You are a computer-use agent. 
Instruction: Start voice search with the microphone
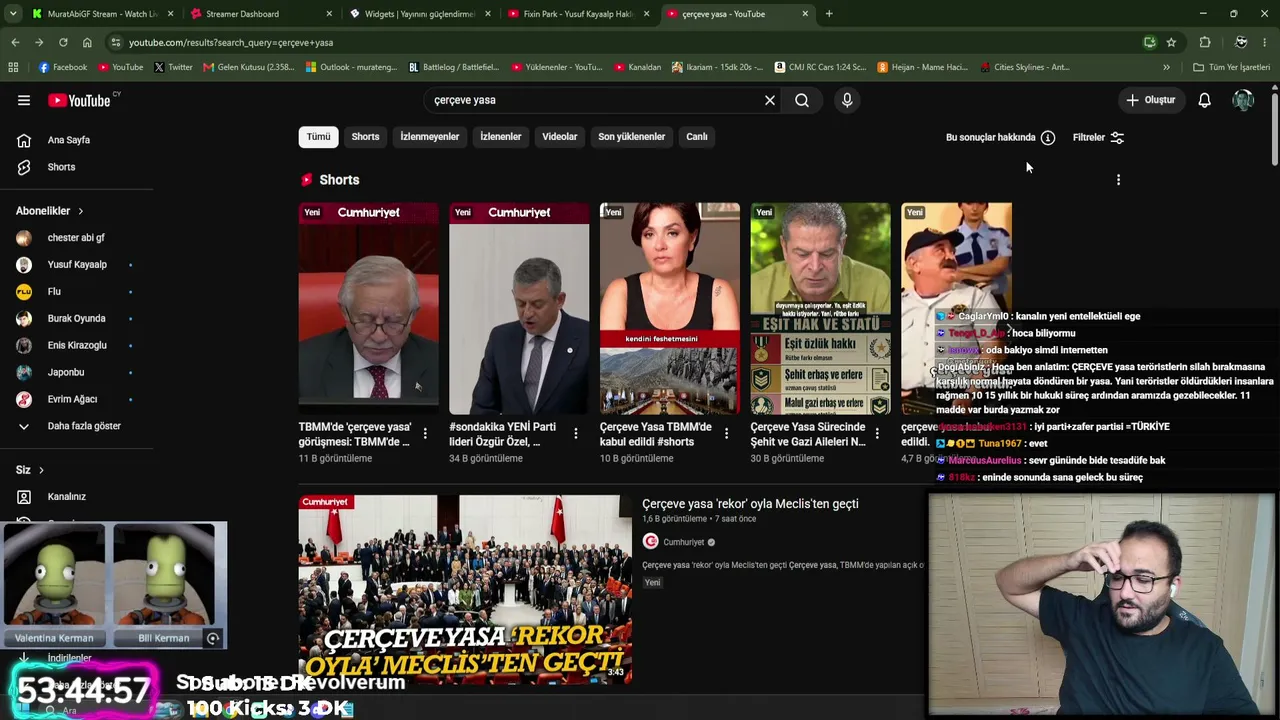click(x=847, y=100)
